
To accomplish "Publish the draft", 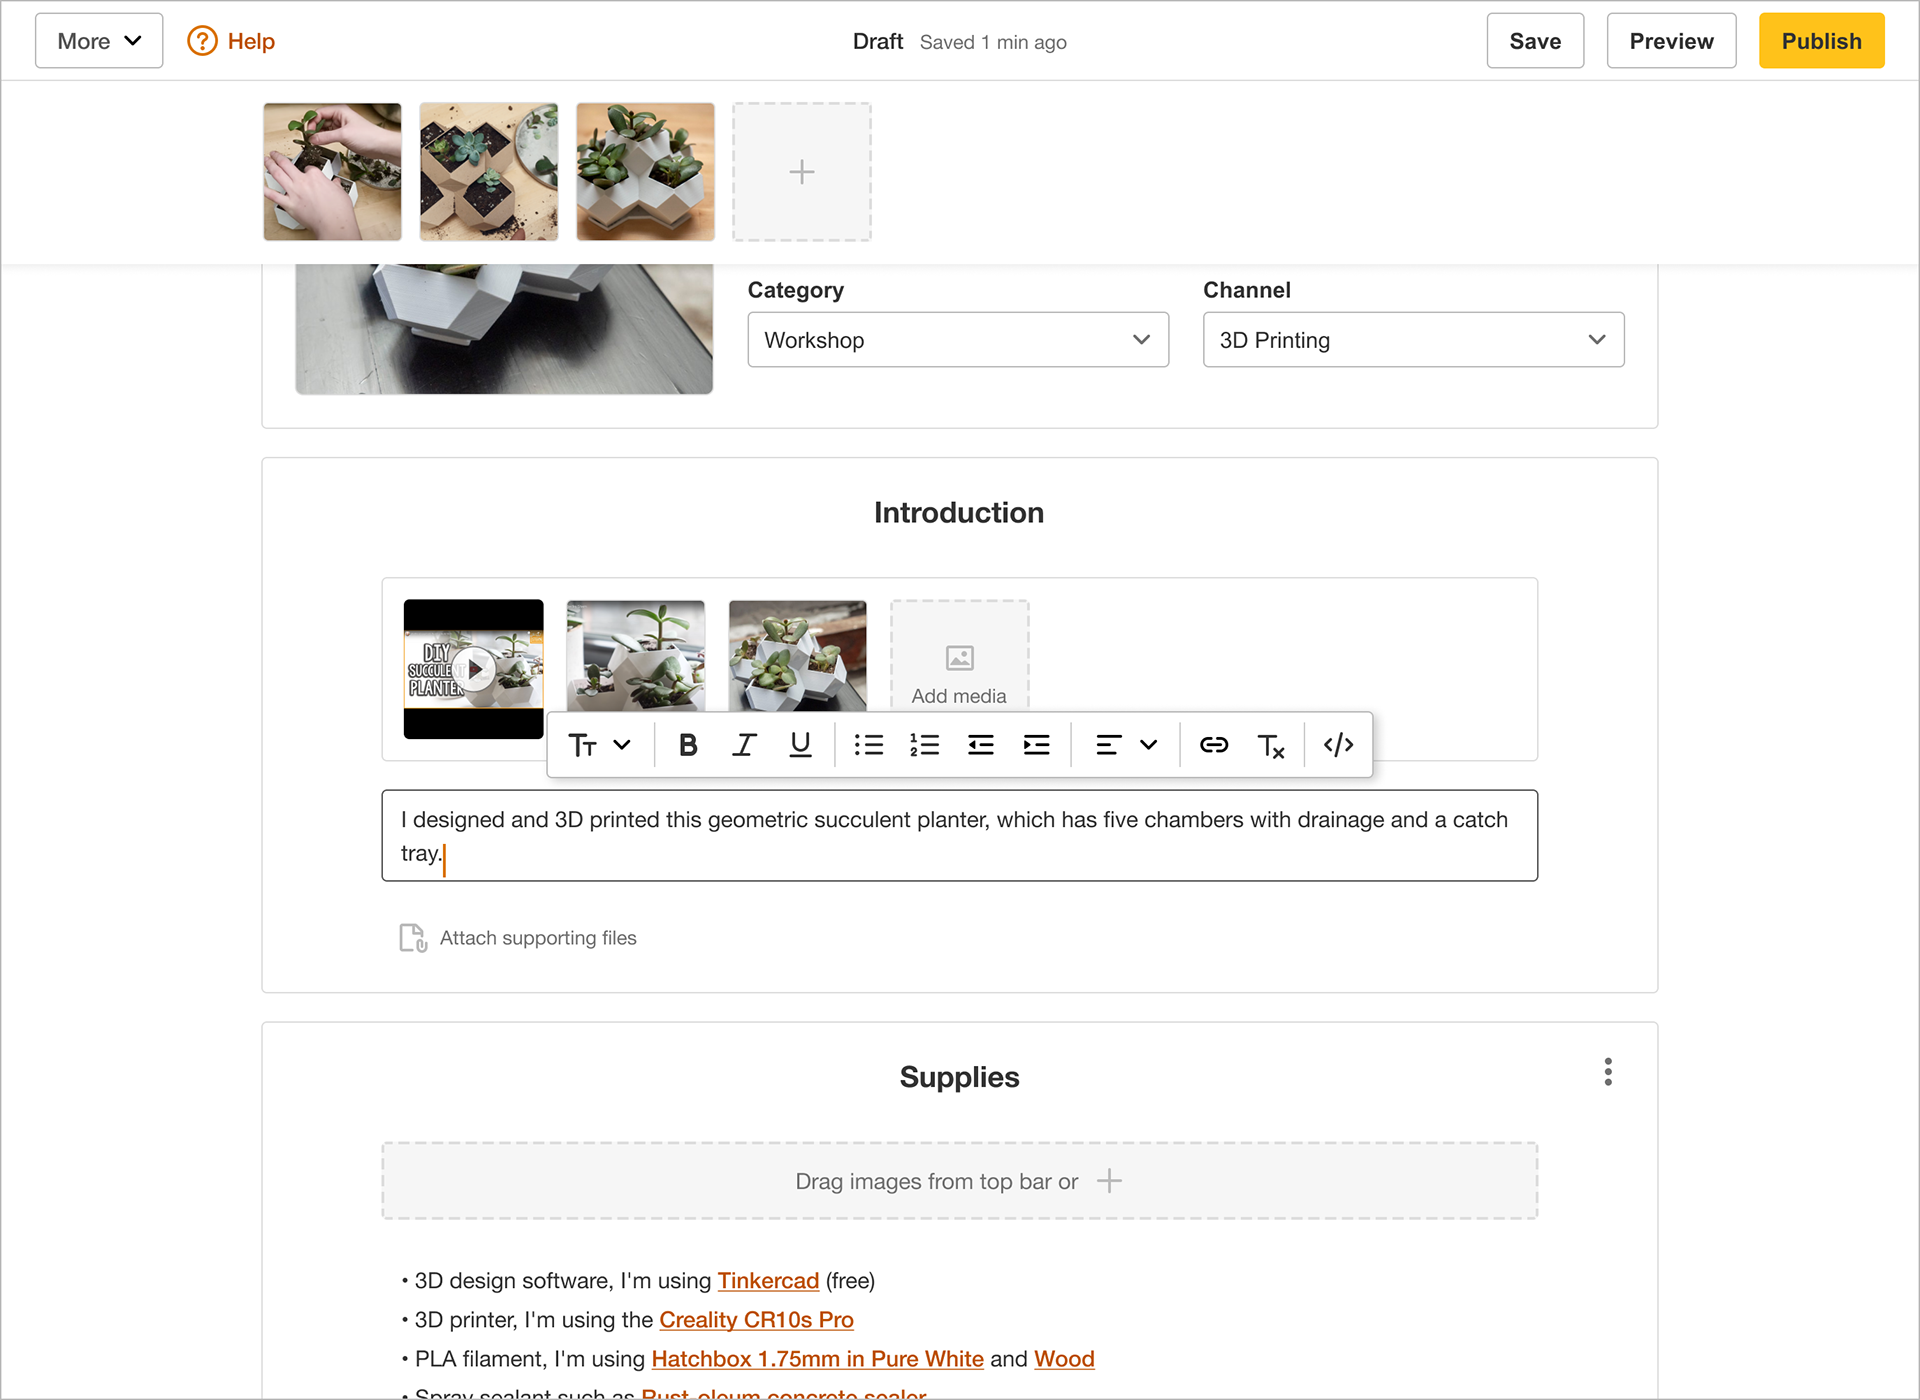I will [1822, 41].
